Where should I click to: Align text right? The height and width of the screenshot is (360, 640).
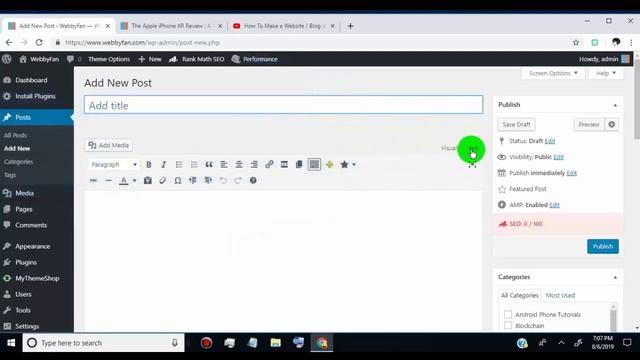[x=254, y=164]
